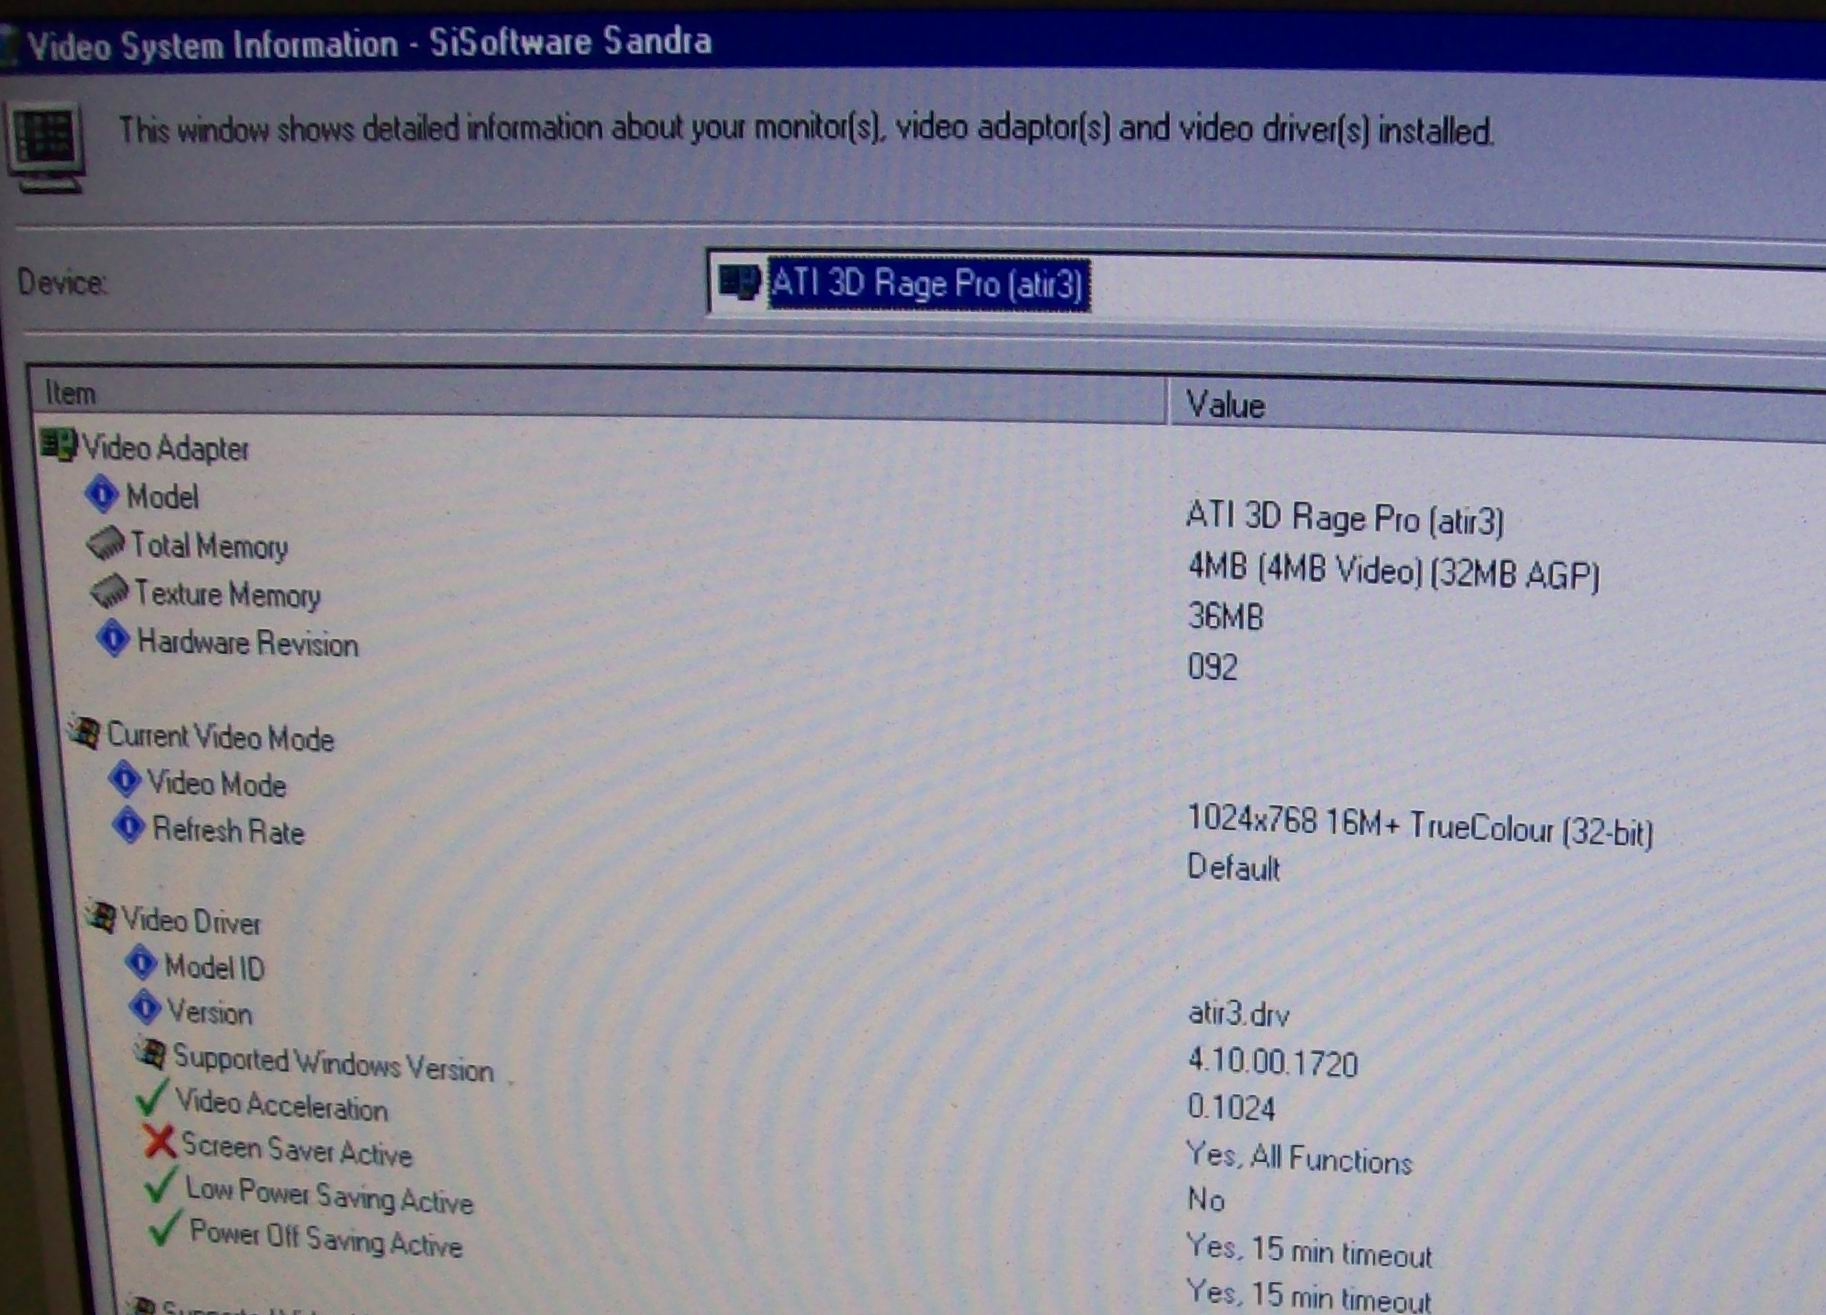Screen dimensions: 1826x1315
Task: Click the Value column header
Action: coord(1496,408)
